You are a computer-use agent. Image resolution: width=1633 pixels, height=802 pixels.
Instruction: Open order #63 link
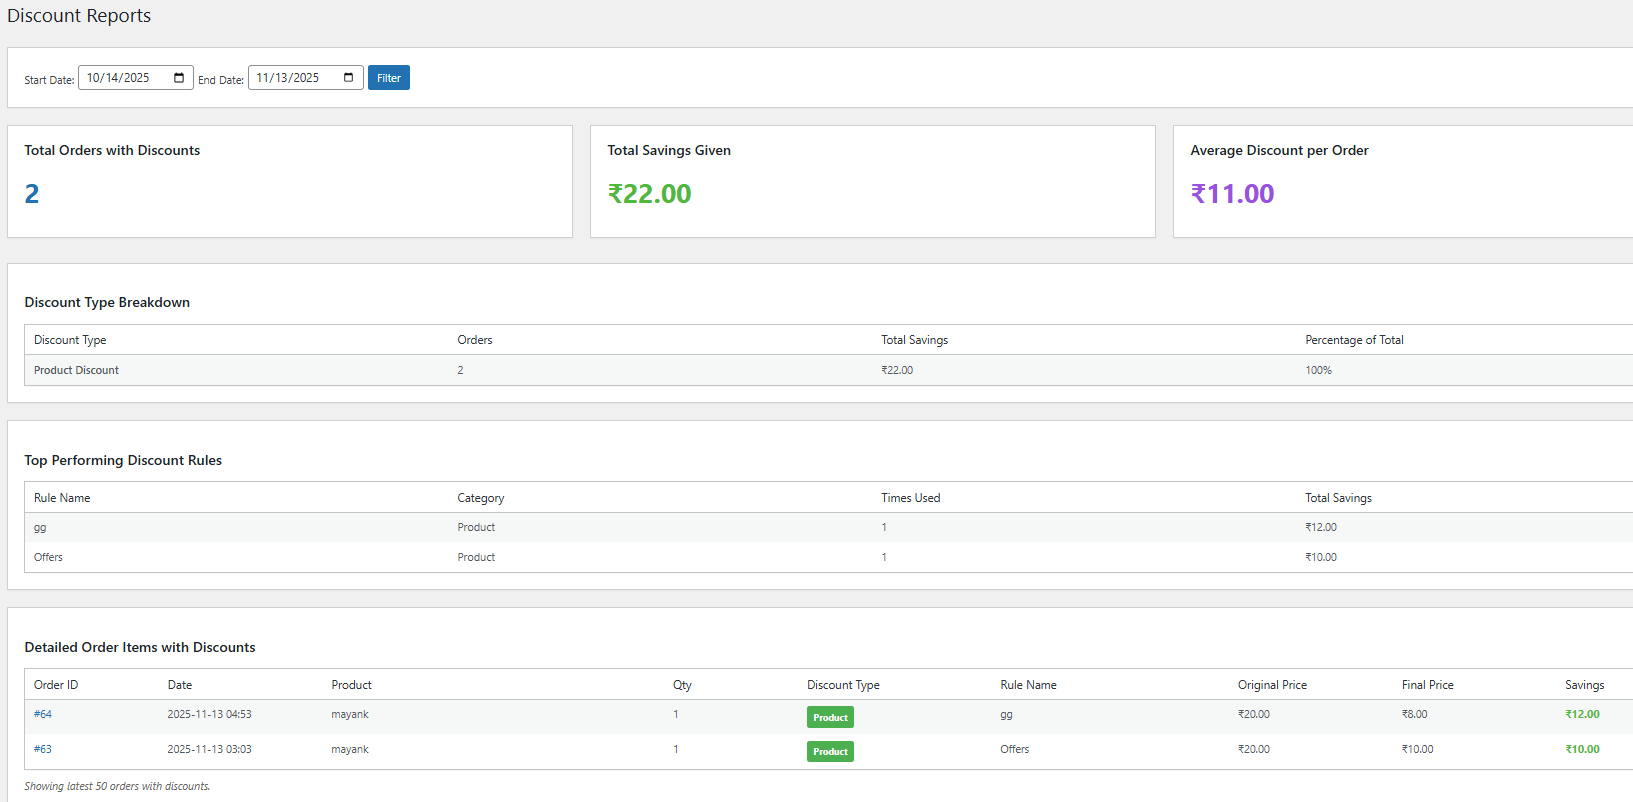43,749
